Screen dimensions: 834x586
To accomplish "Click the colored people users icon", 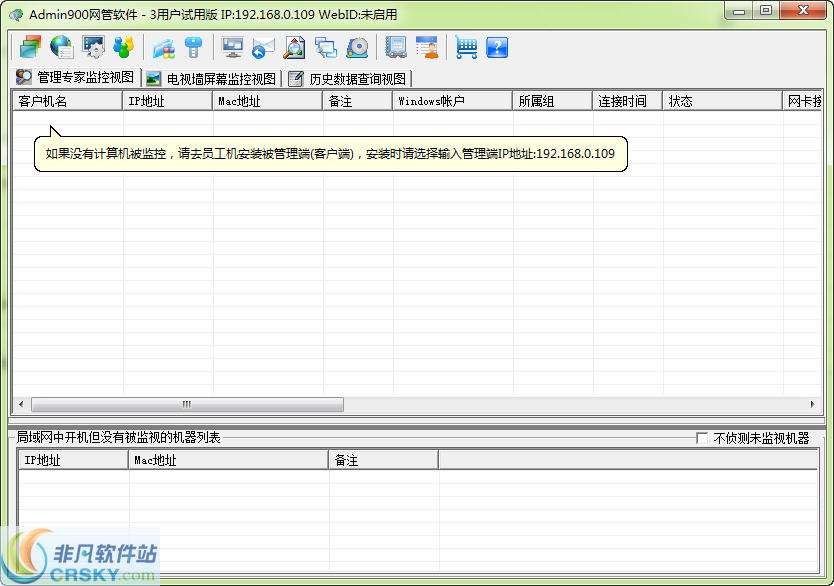I will pos(124,47).
